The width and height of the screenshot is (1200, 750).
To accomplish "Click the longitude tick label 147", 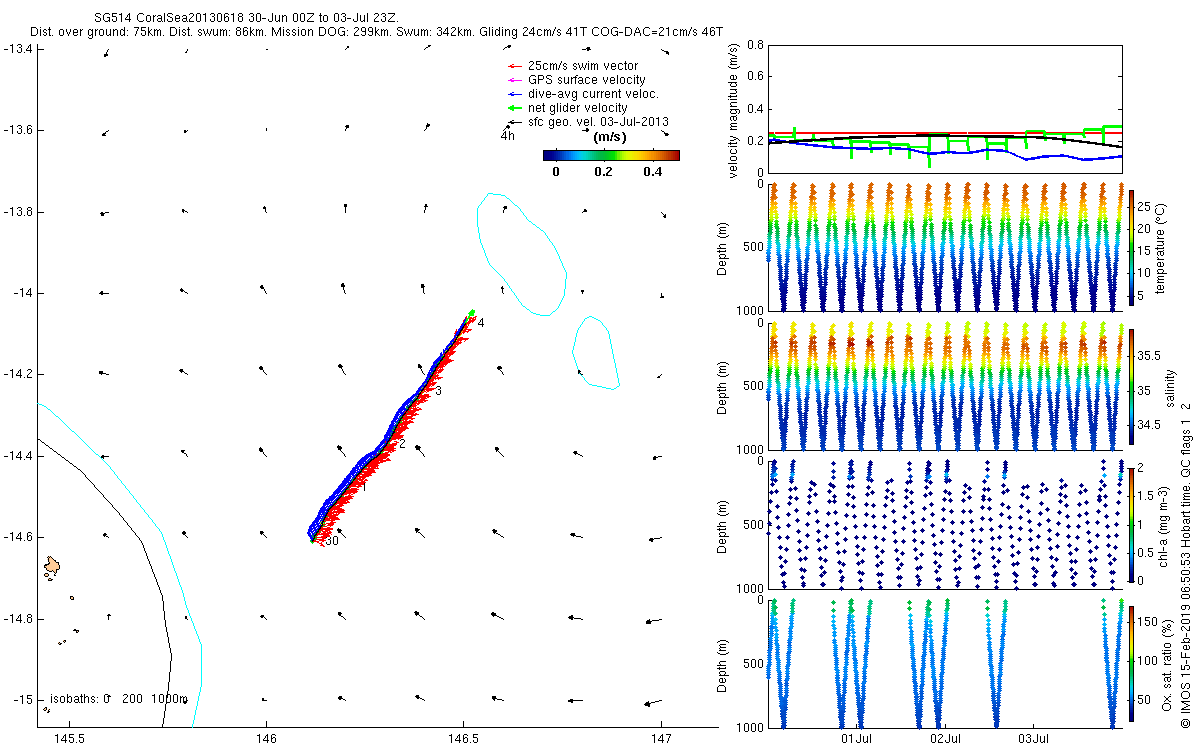I will [661, 738].
